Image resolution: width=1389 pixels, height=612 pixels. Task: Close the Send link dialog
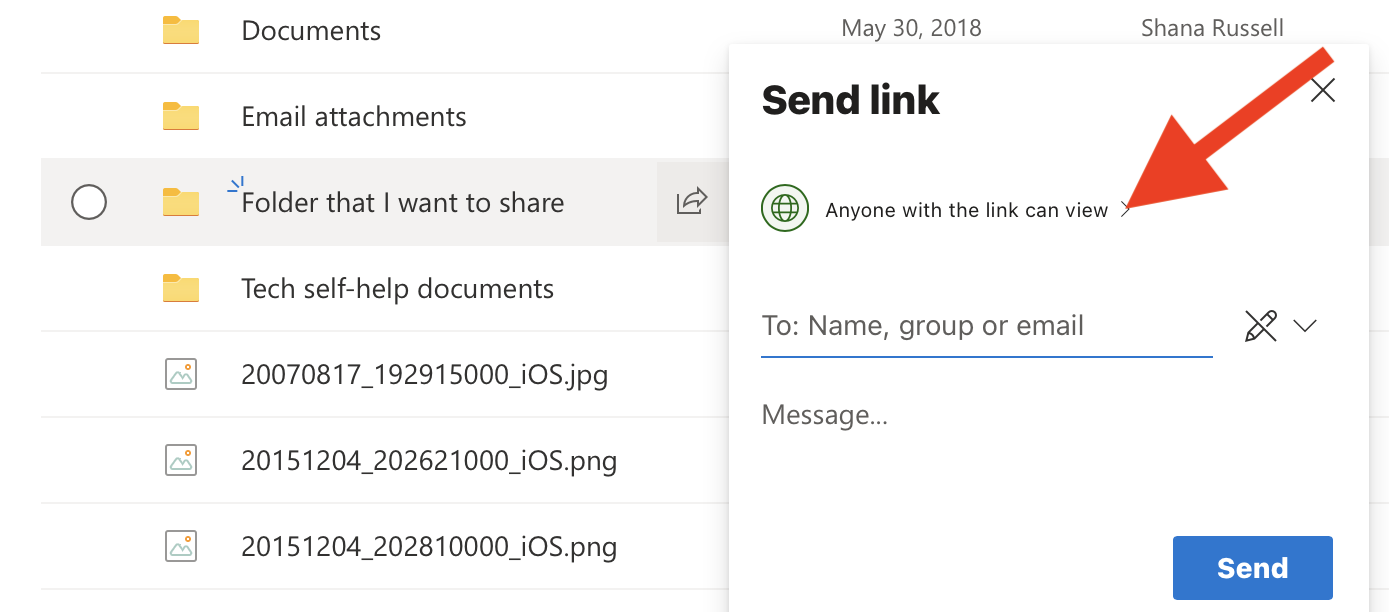pyautogui.click(x=1323, y=91)
